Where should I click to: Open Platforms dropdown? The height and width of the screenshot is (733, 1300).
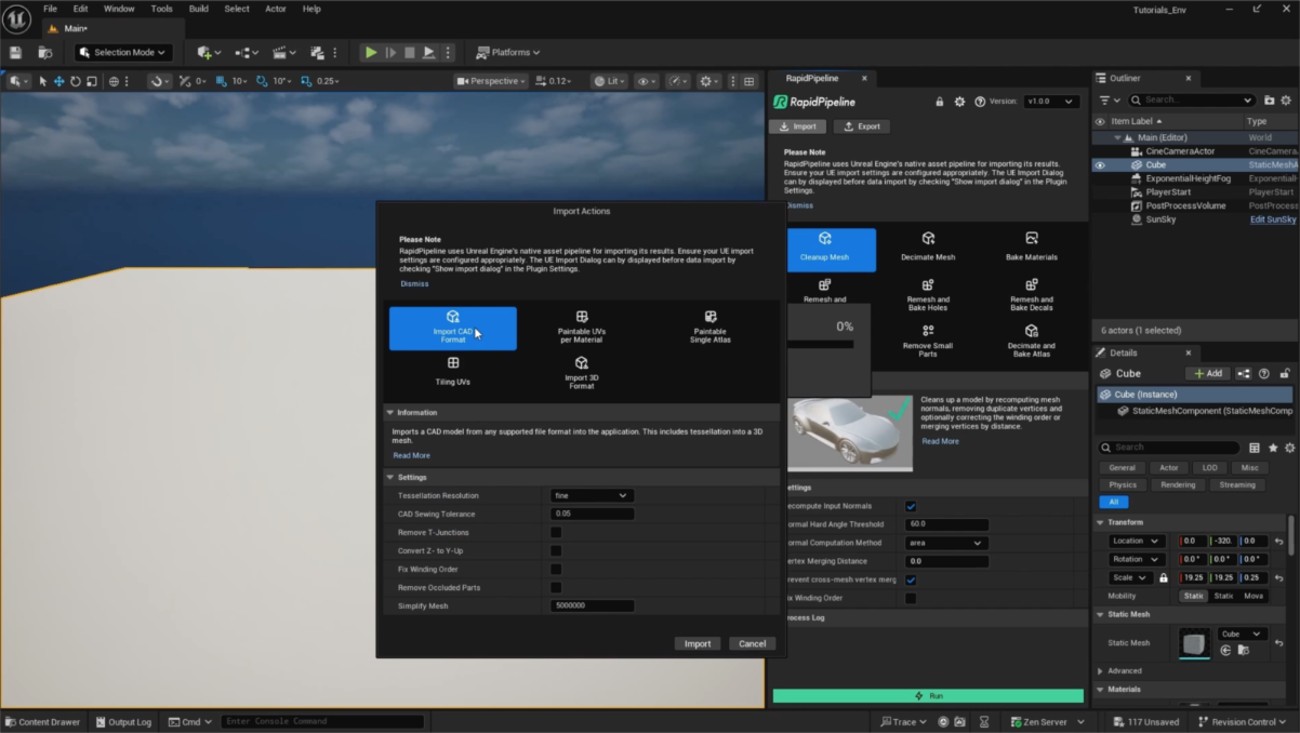[x=508, y=52]
